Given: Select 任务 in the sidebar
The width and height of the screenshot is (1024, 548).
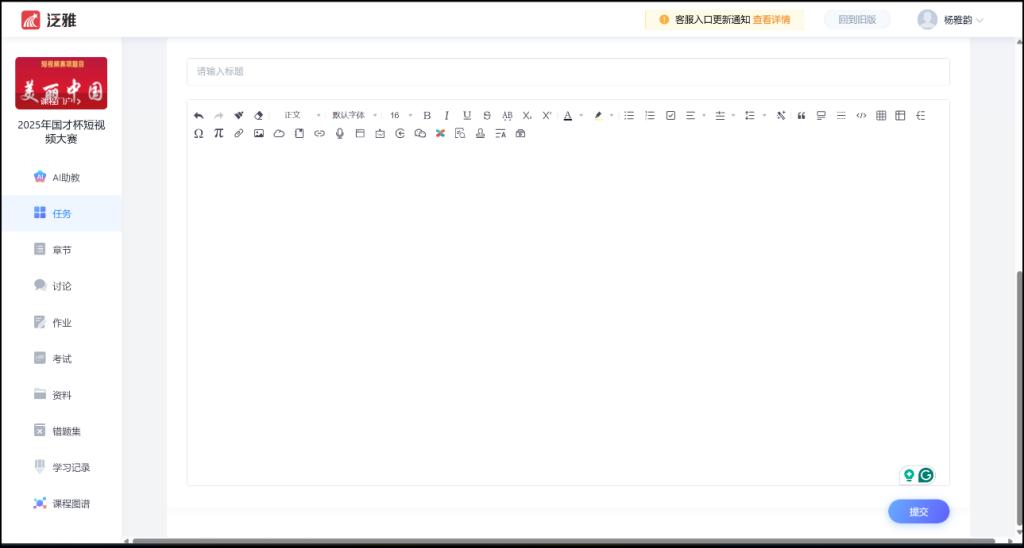Looking at the screenshot, I should tap(61, 214).
